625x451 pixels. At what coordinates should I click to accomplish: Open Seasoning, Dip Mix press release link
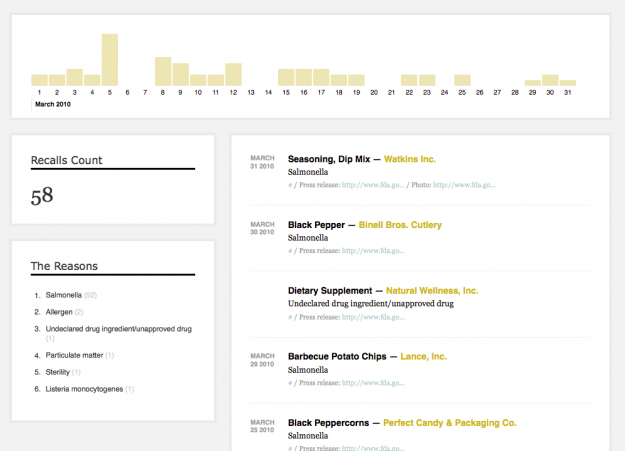pos(373,185)
